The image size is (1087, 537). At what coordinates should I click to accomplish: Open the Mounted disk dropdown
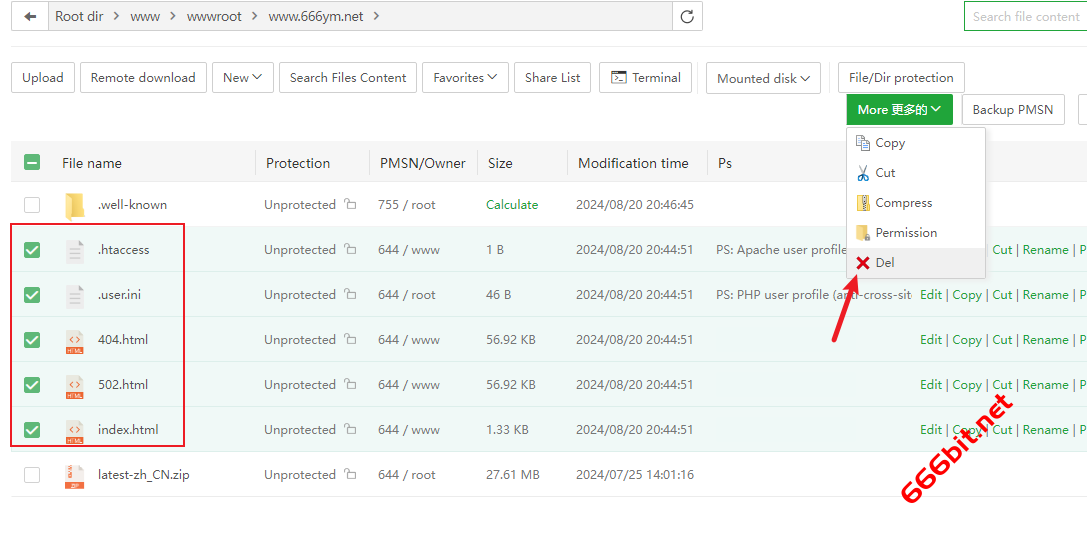pos(763,78)
